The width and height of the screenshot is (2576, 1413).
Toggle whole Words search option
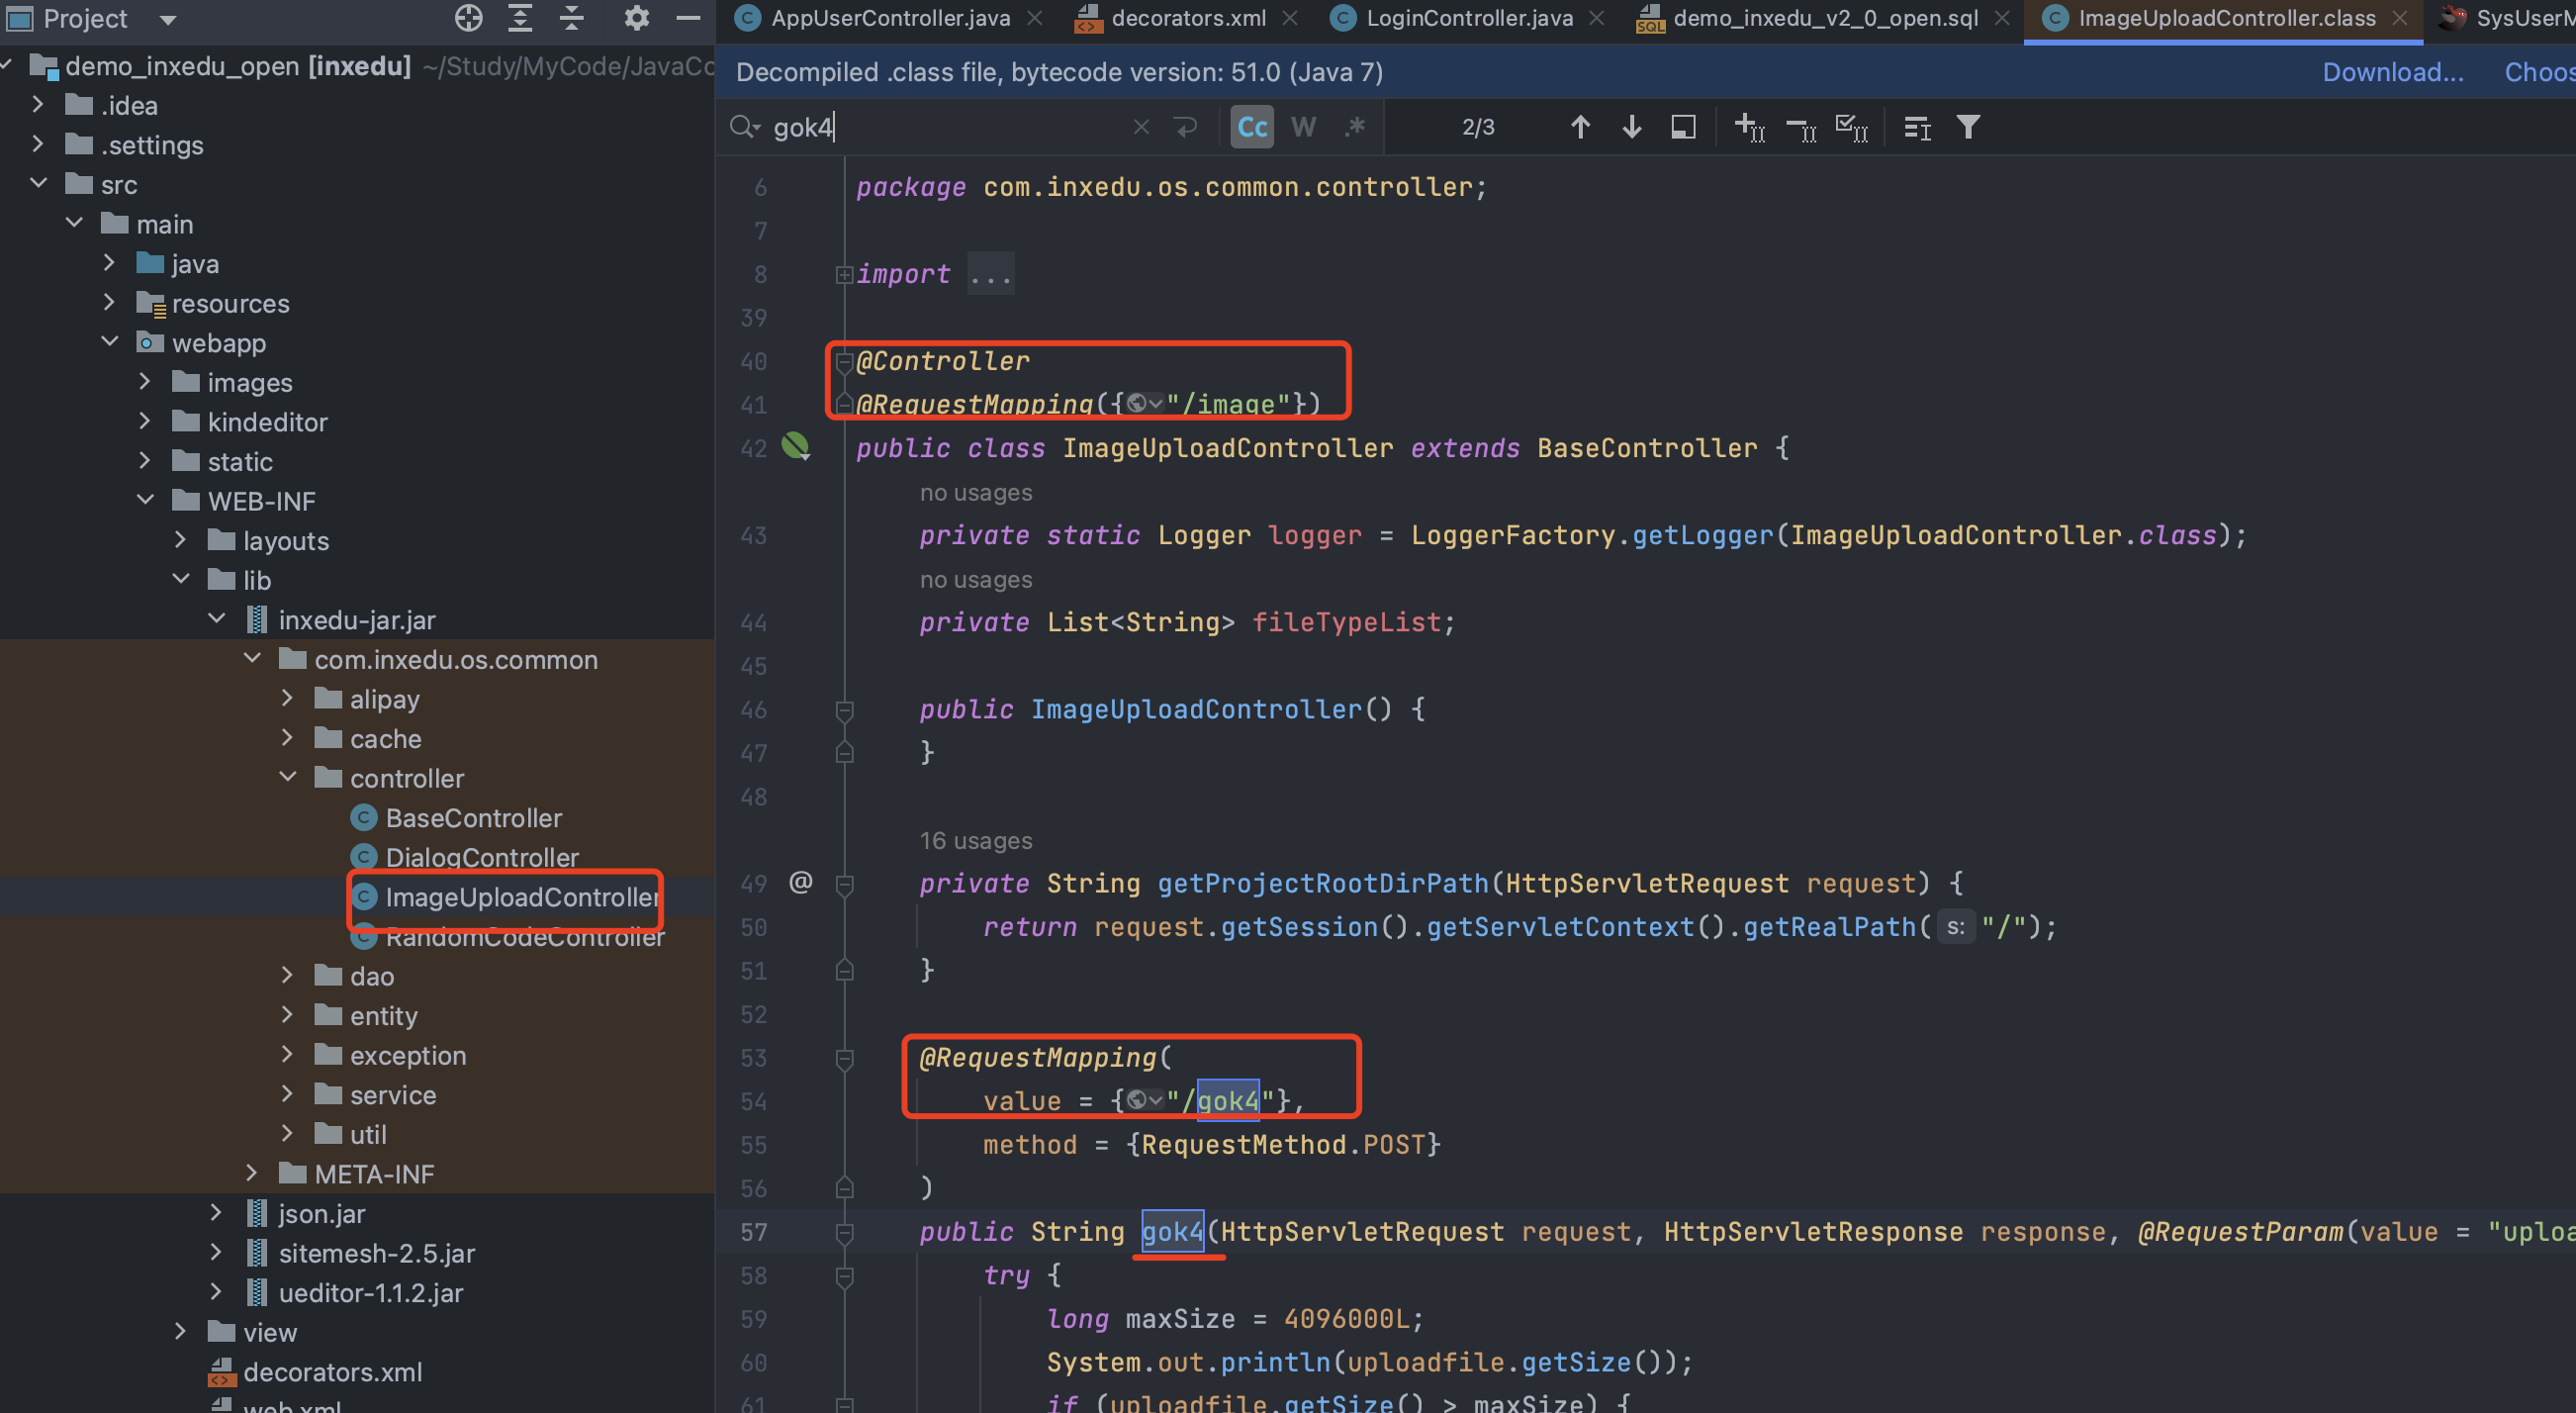coord(1303,127)
